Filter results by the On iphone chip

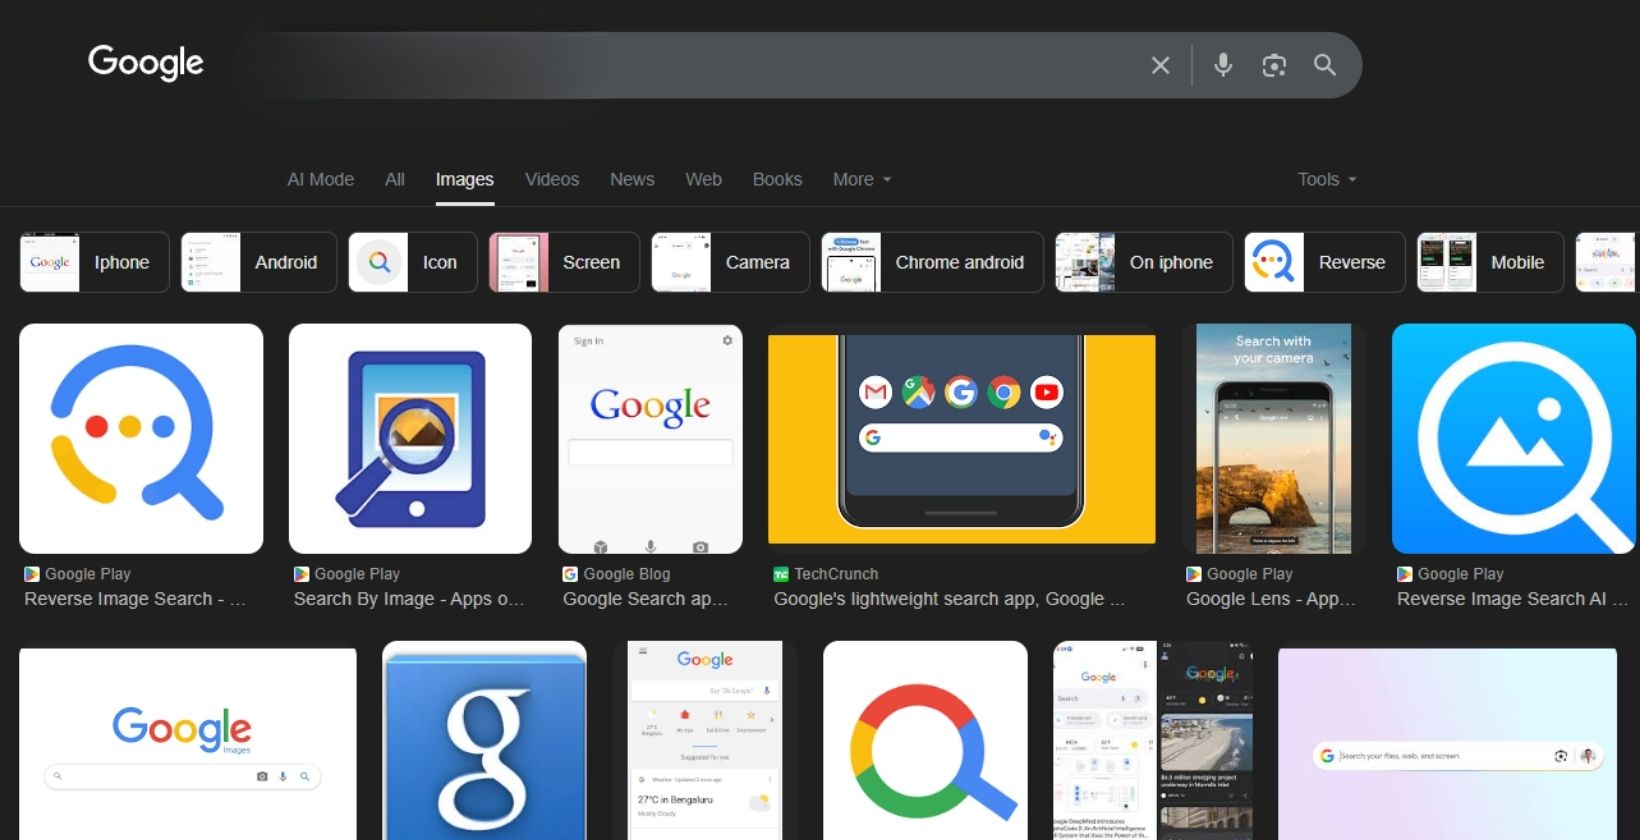click(1144, 262)
